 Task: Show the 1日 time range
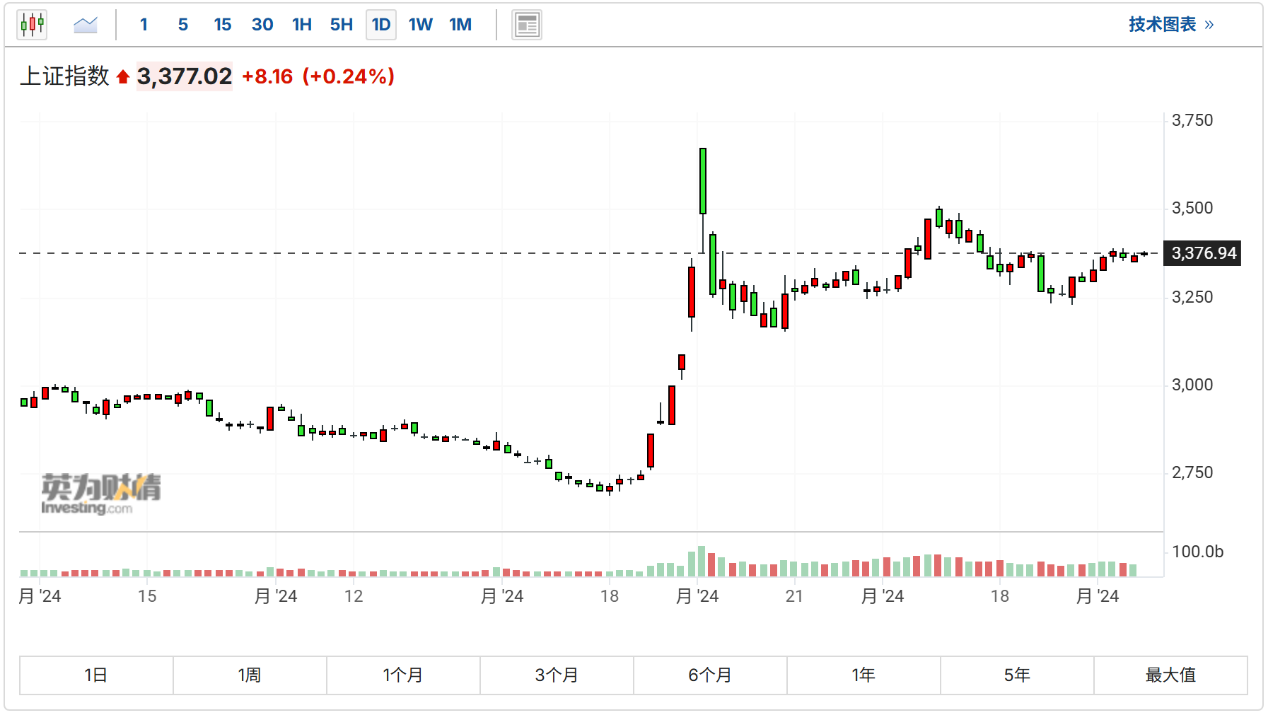(96, 675)
